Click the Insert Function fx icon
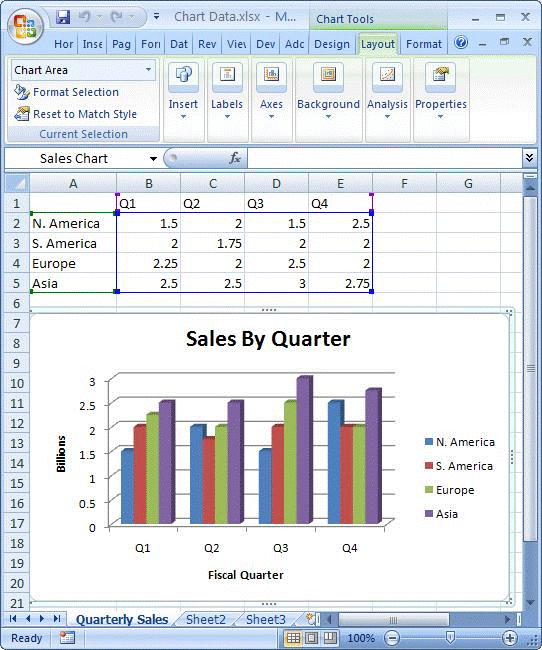 click(235, 158)
